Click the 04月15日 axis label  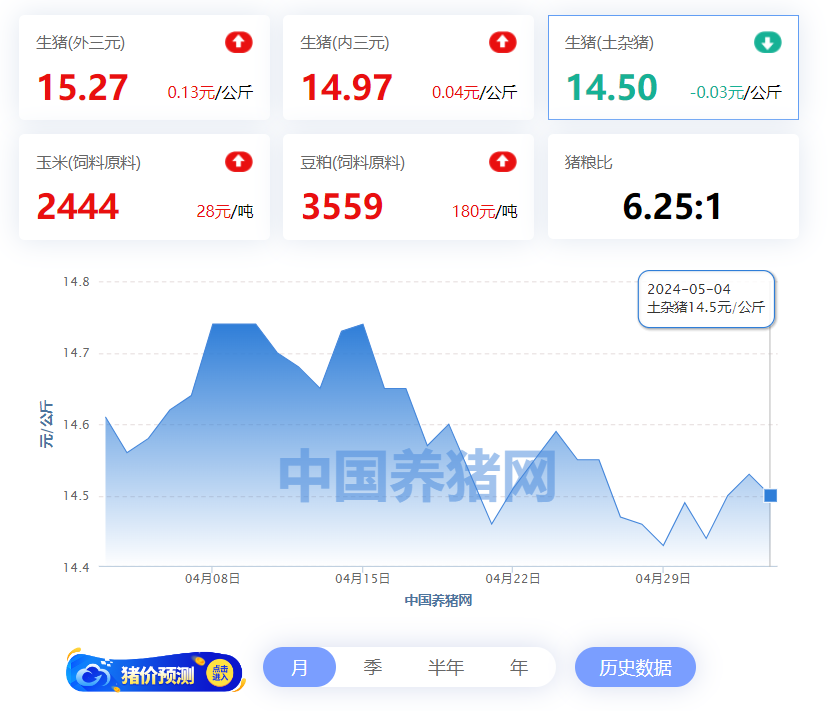pyautogui.click(x=362, y=579)
